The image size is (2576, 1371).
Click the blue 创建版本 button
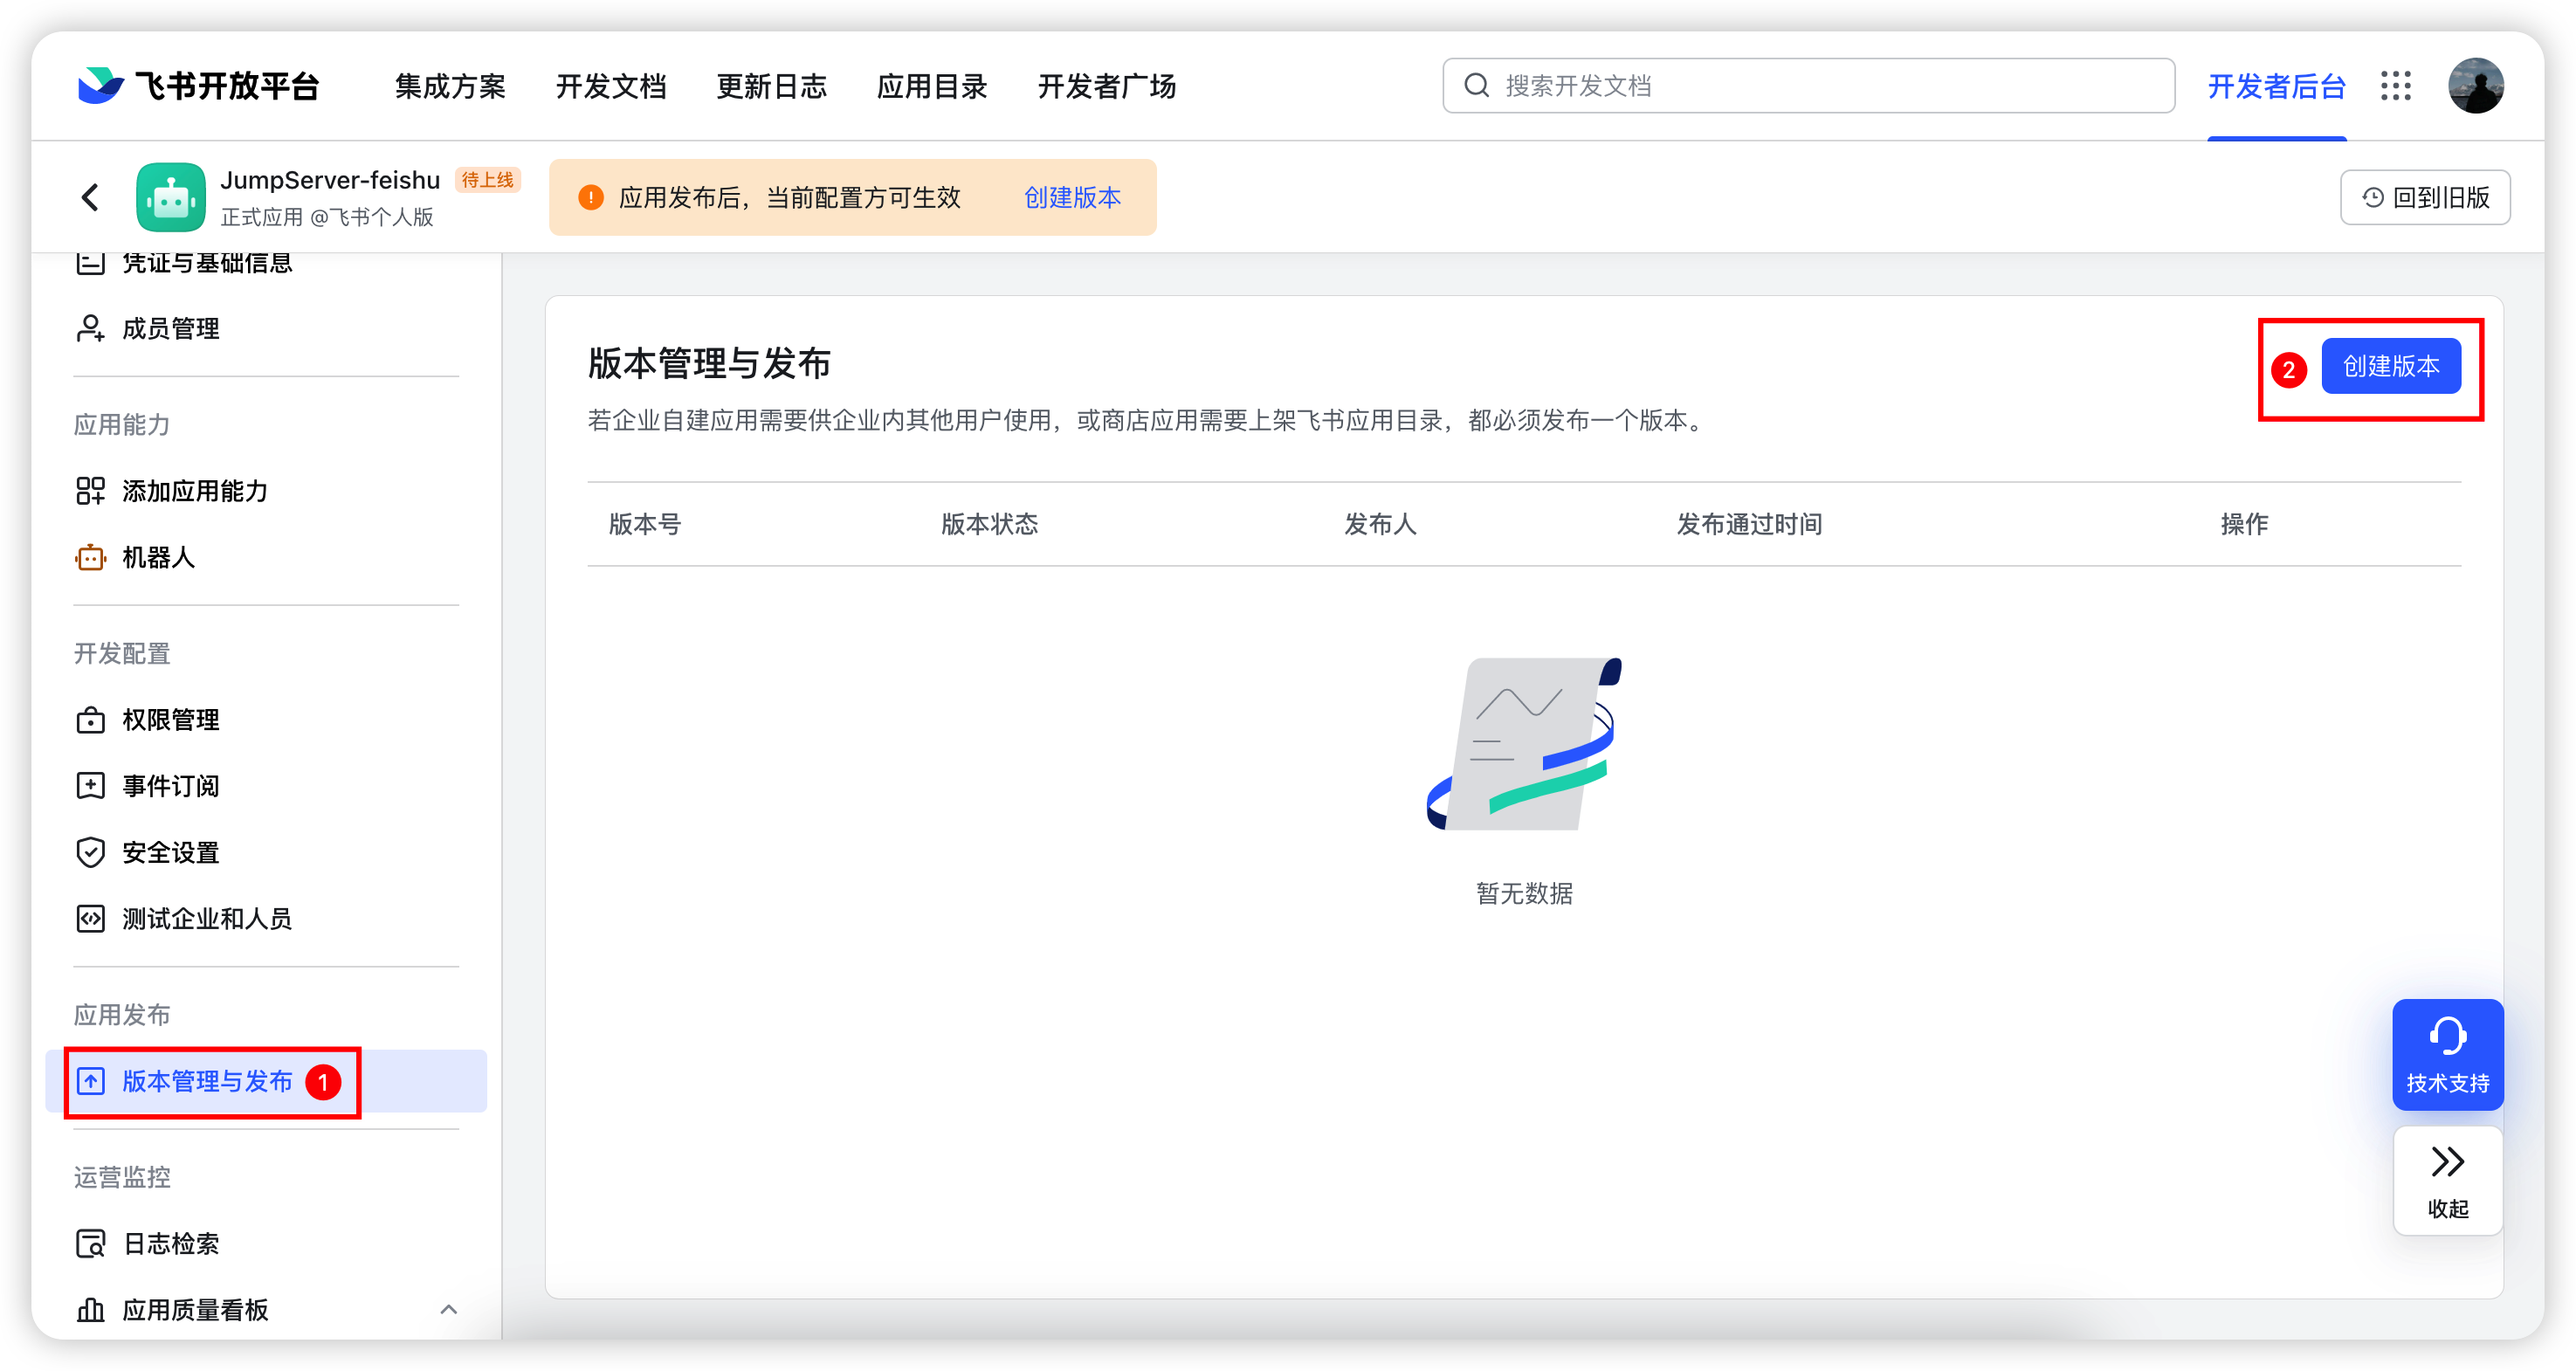(2391, 366)
